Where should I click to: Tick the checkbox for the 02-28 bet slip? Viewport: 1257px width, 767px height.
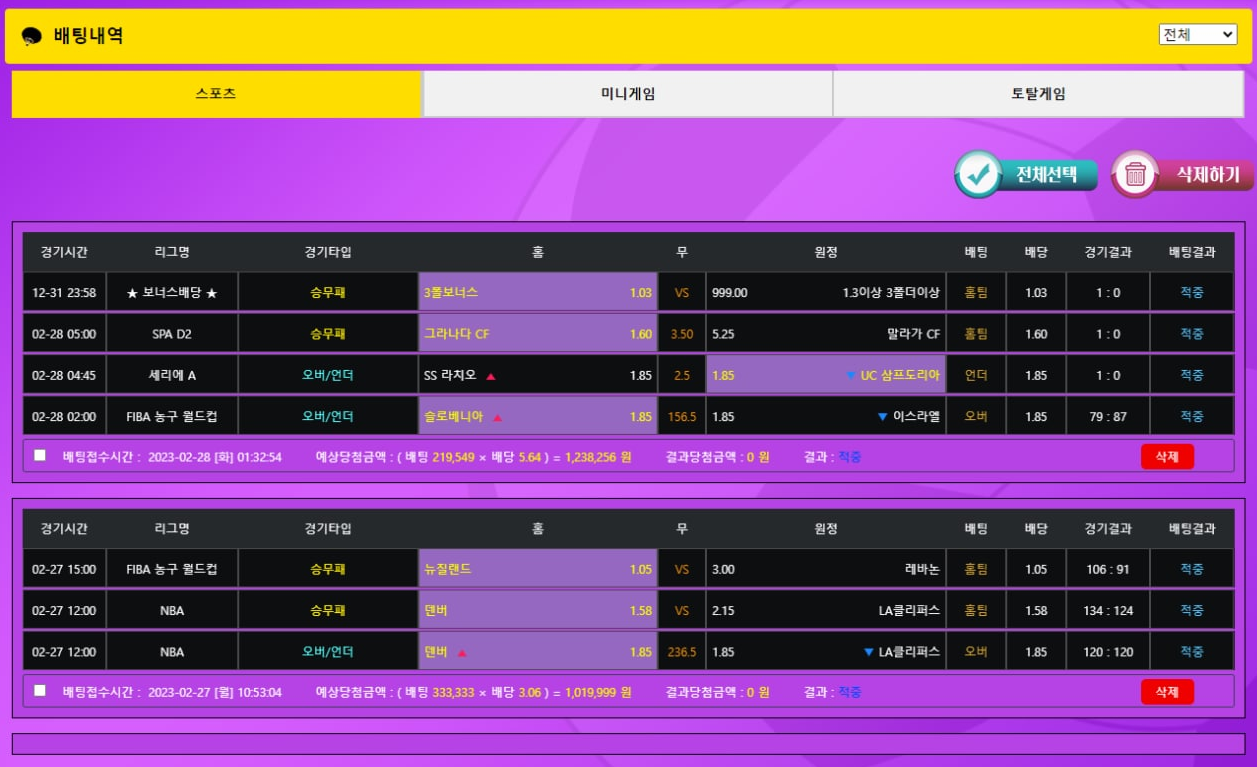click(x=40, y=455)
